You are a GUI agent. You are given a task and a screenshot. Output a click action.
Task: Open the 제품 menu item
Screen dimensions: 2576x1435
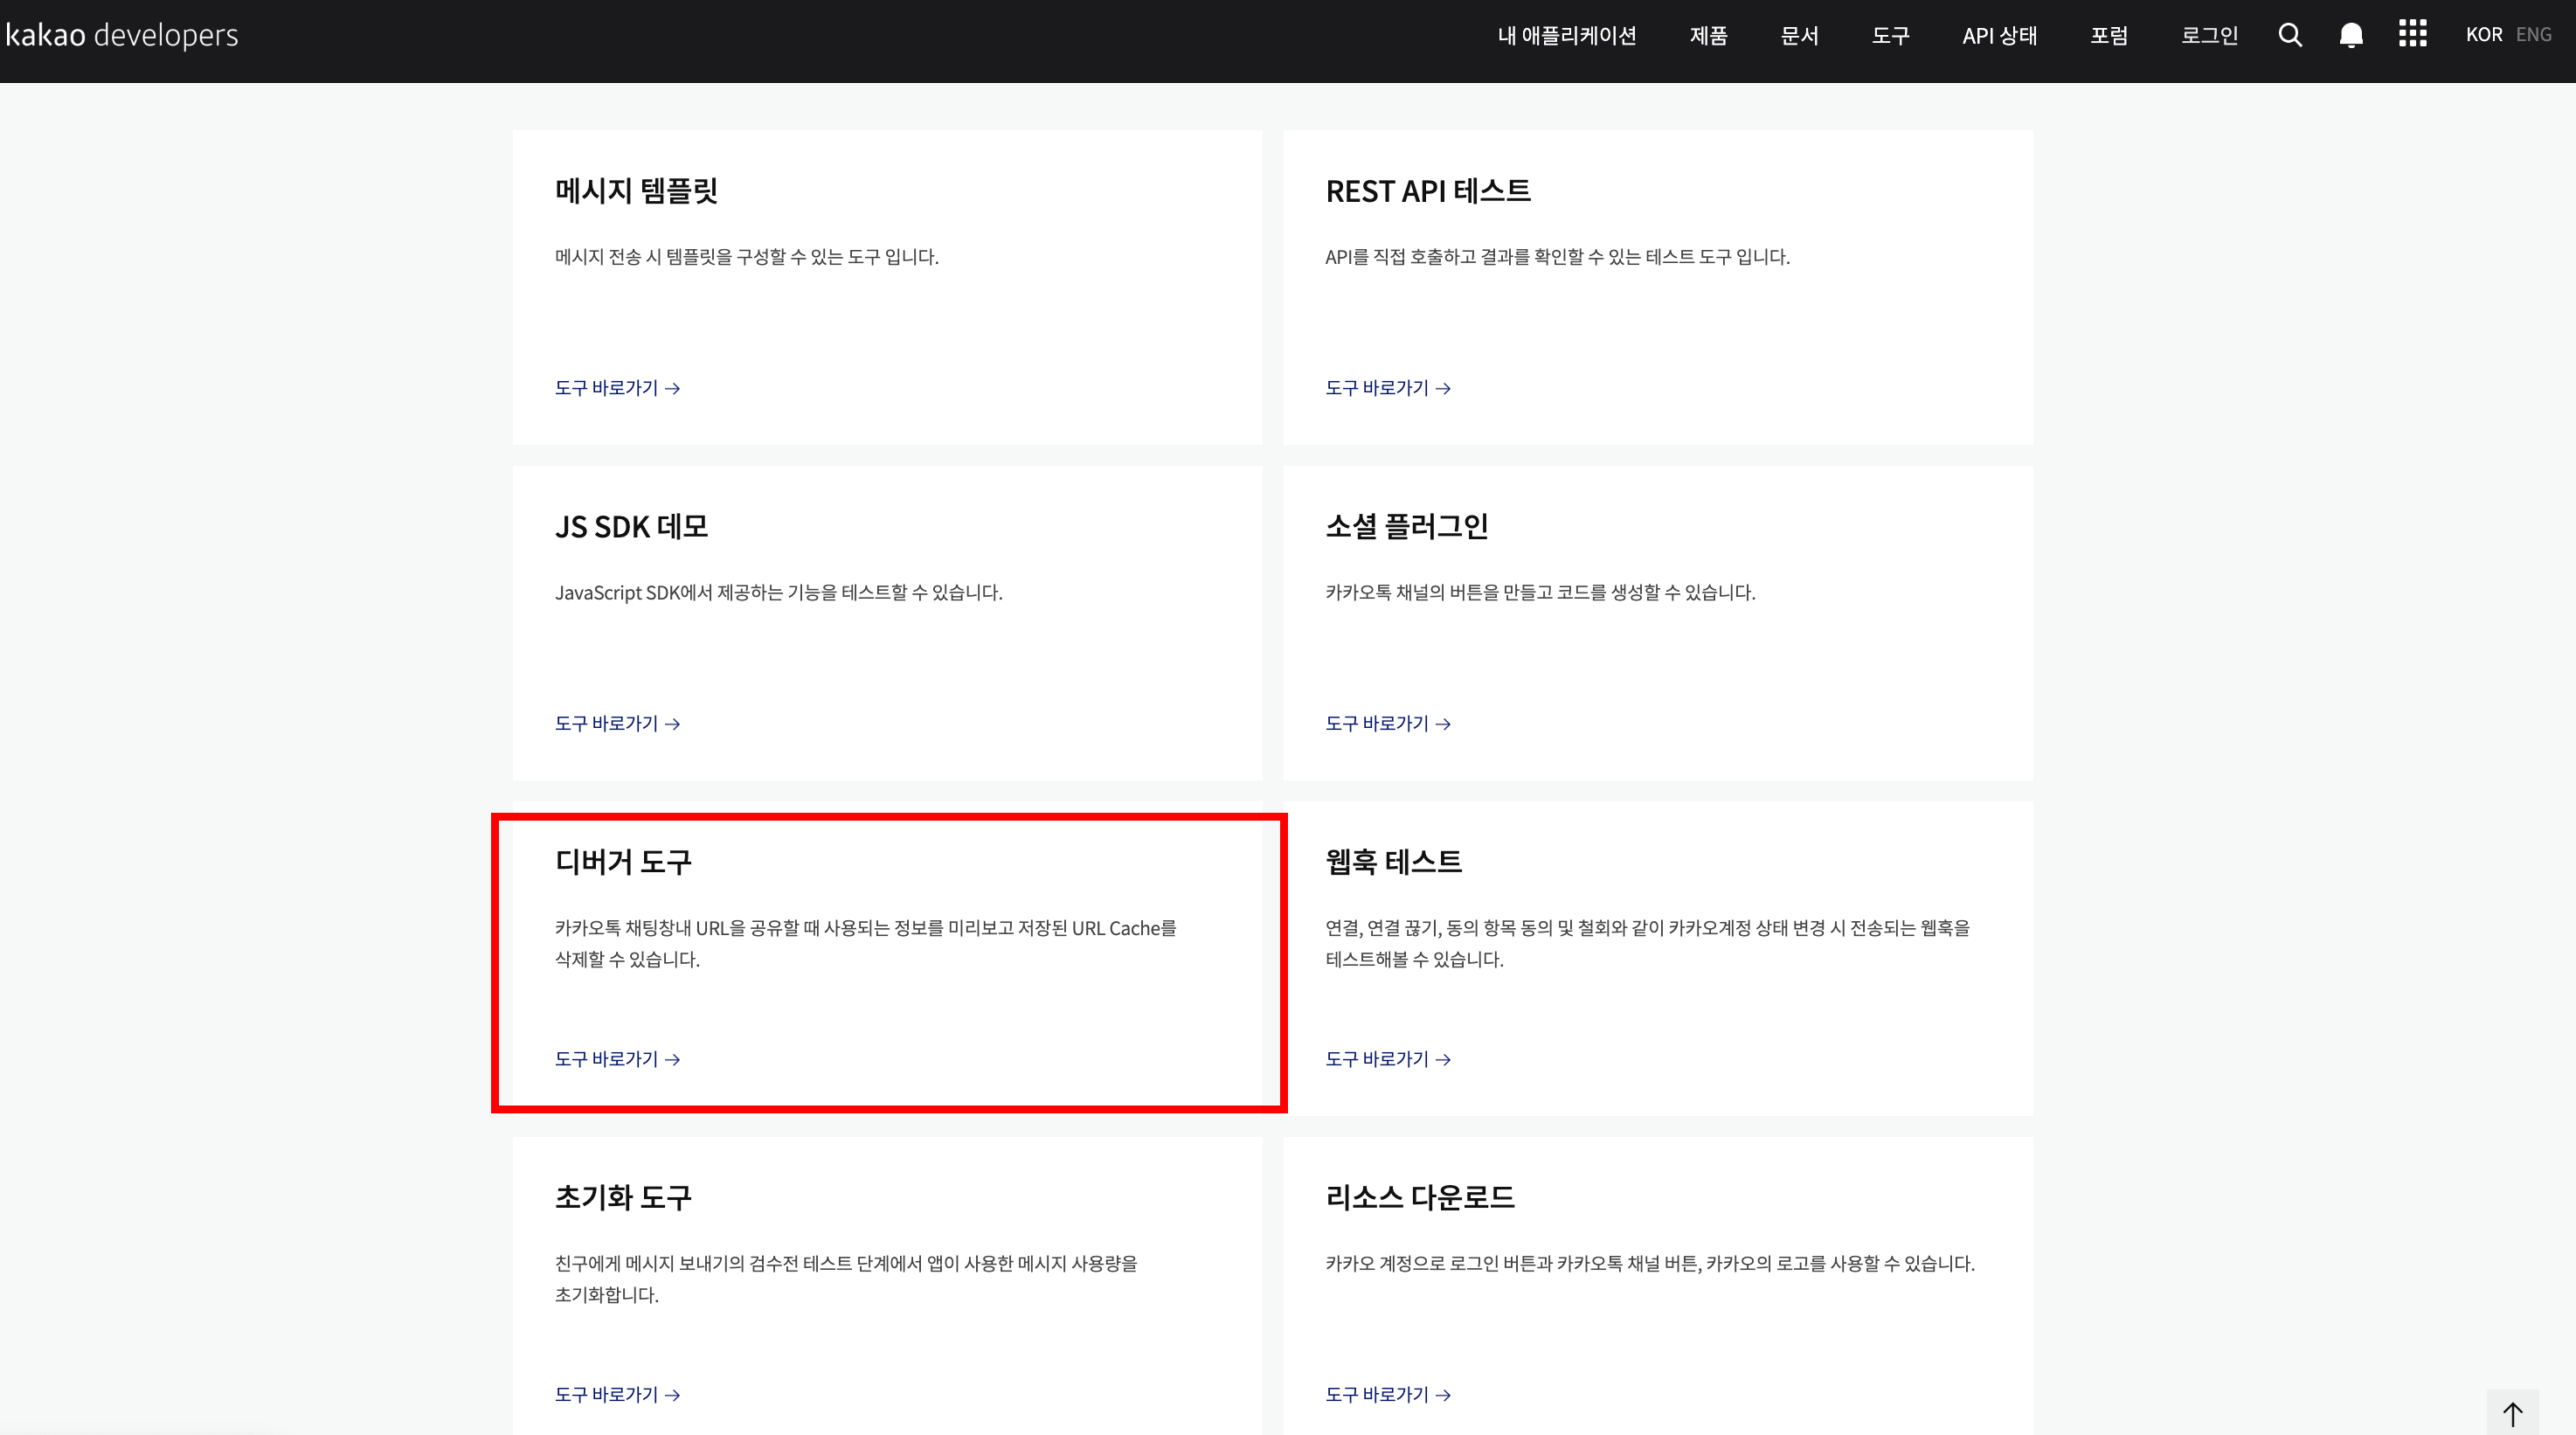click(x=1708, y=36)
